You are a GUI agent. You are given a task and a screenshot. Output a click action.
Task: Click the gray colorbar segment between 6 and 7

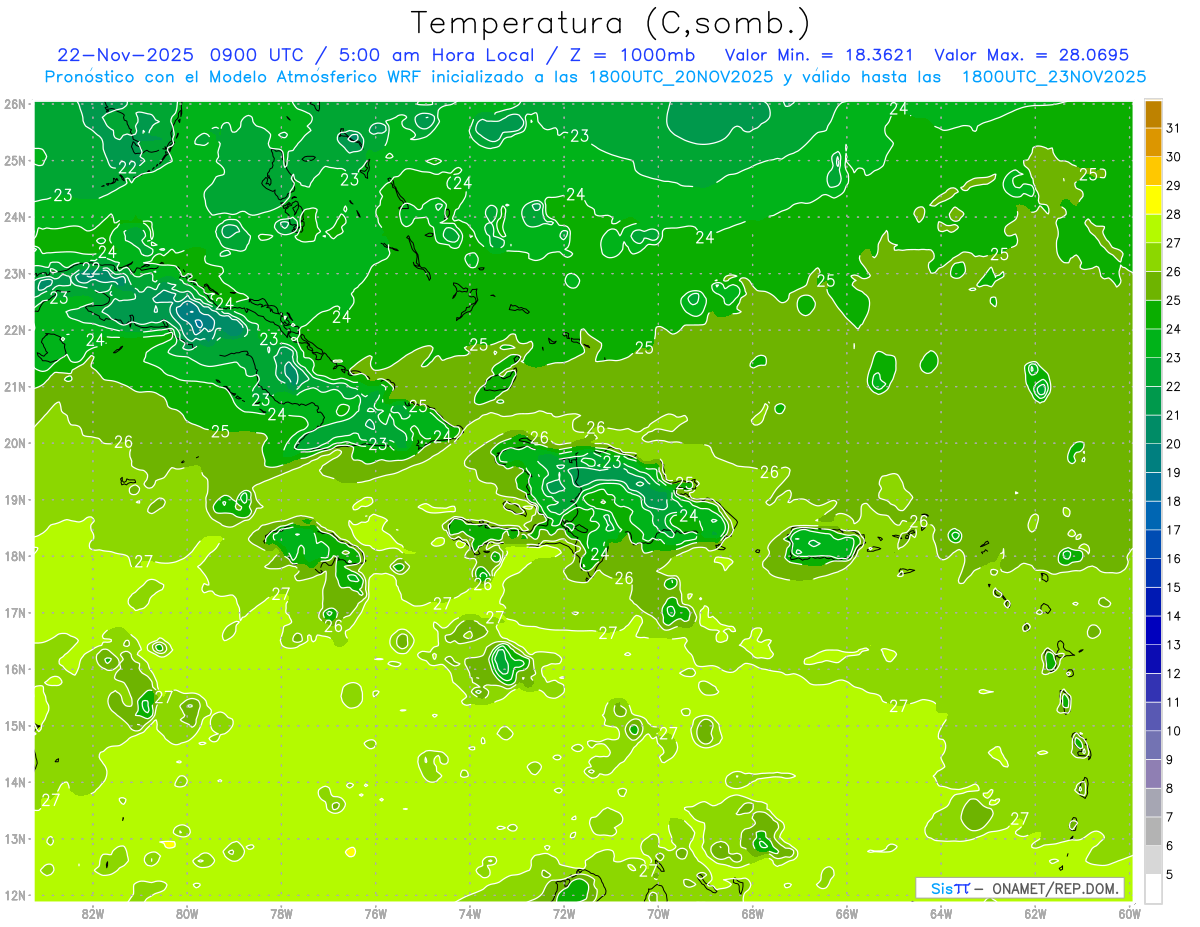(1153, 831)
